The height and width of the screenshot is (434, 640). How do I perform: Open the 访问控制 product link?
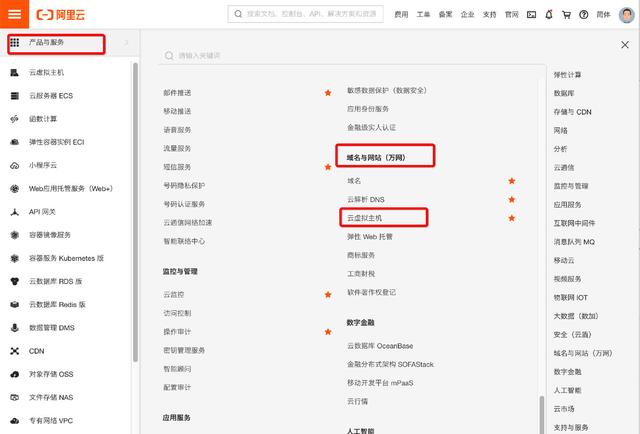click(x=177, y=313)
